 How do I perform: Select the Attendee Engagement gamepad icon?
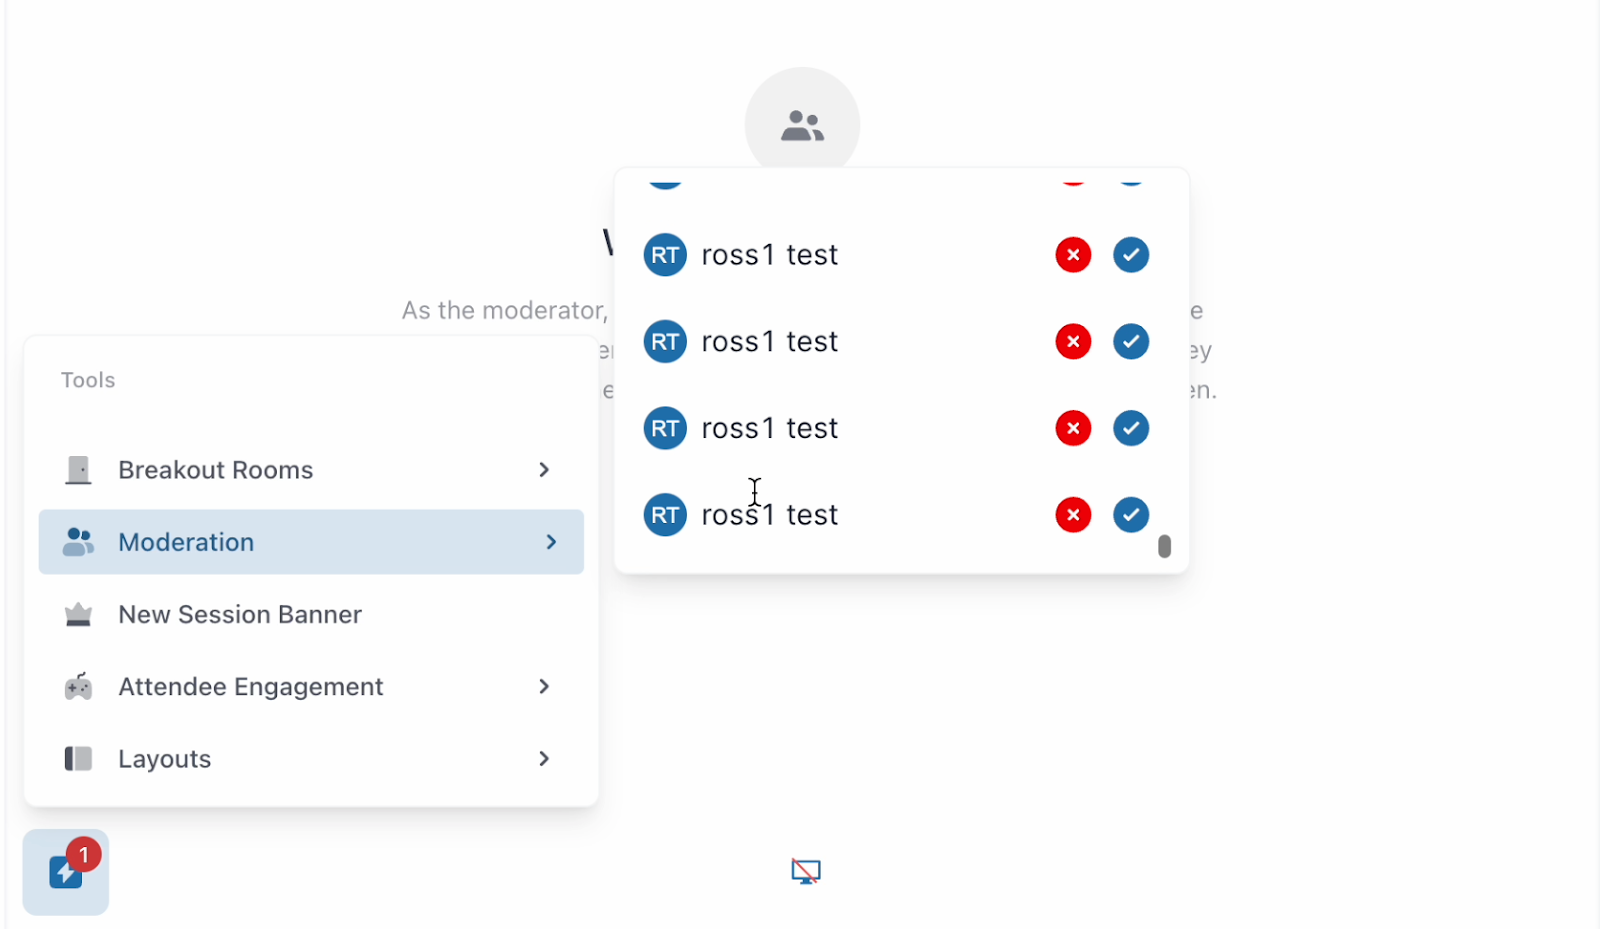[x=78, y=687]
